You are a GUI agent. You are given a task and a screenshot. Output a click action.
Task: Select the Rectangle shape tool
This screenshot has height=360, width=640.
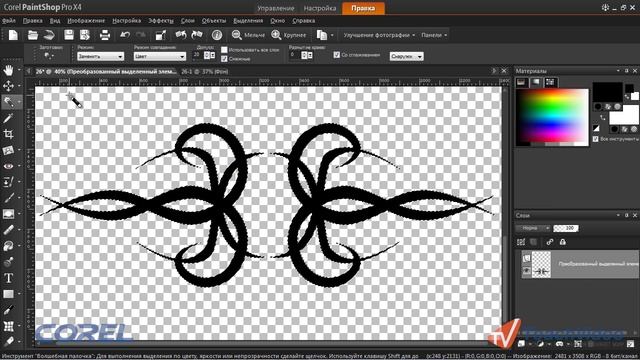coord(8,294)
